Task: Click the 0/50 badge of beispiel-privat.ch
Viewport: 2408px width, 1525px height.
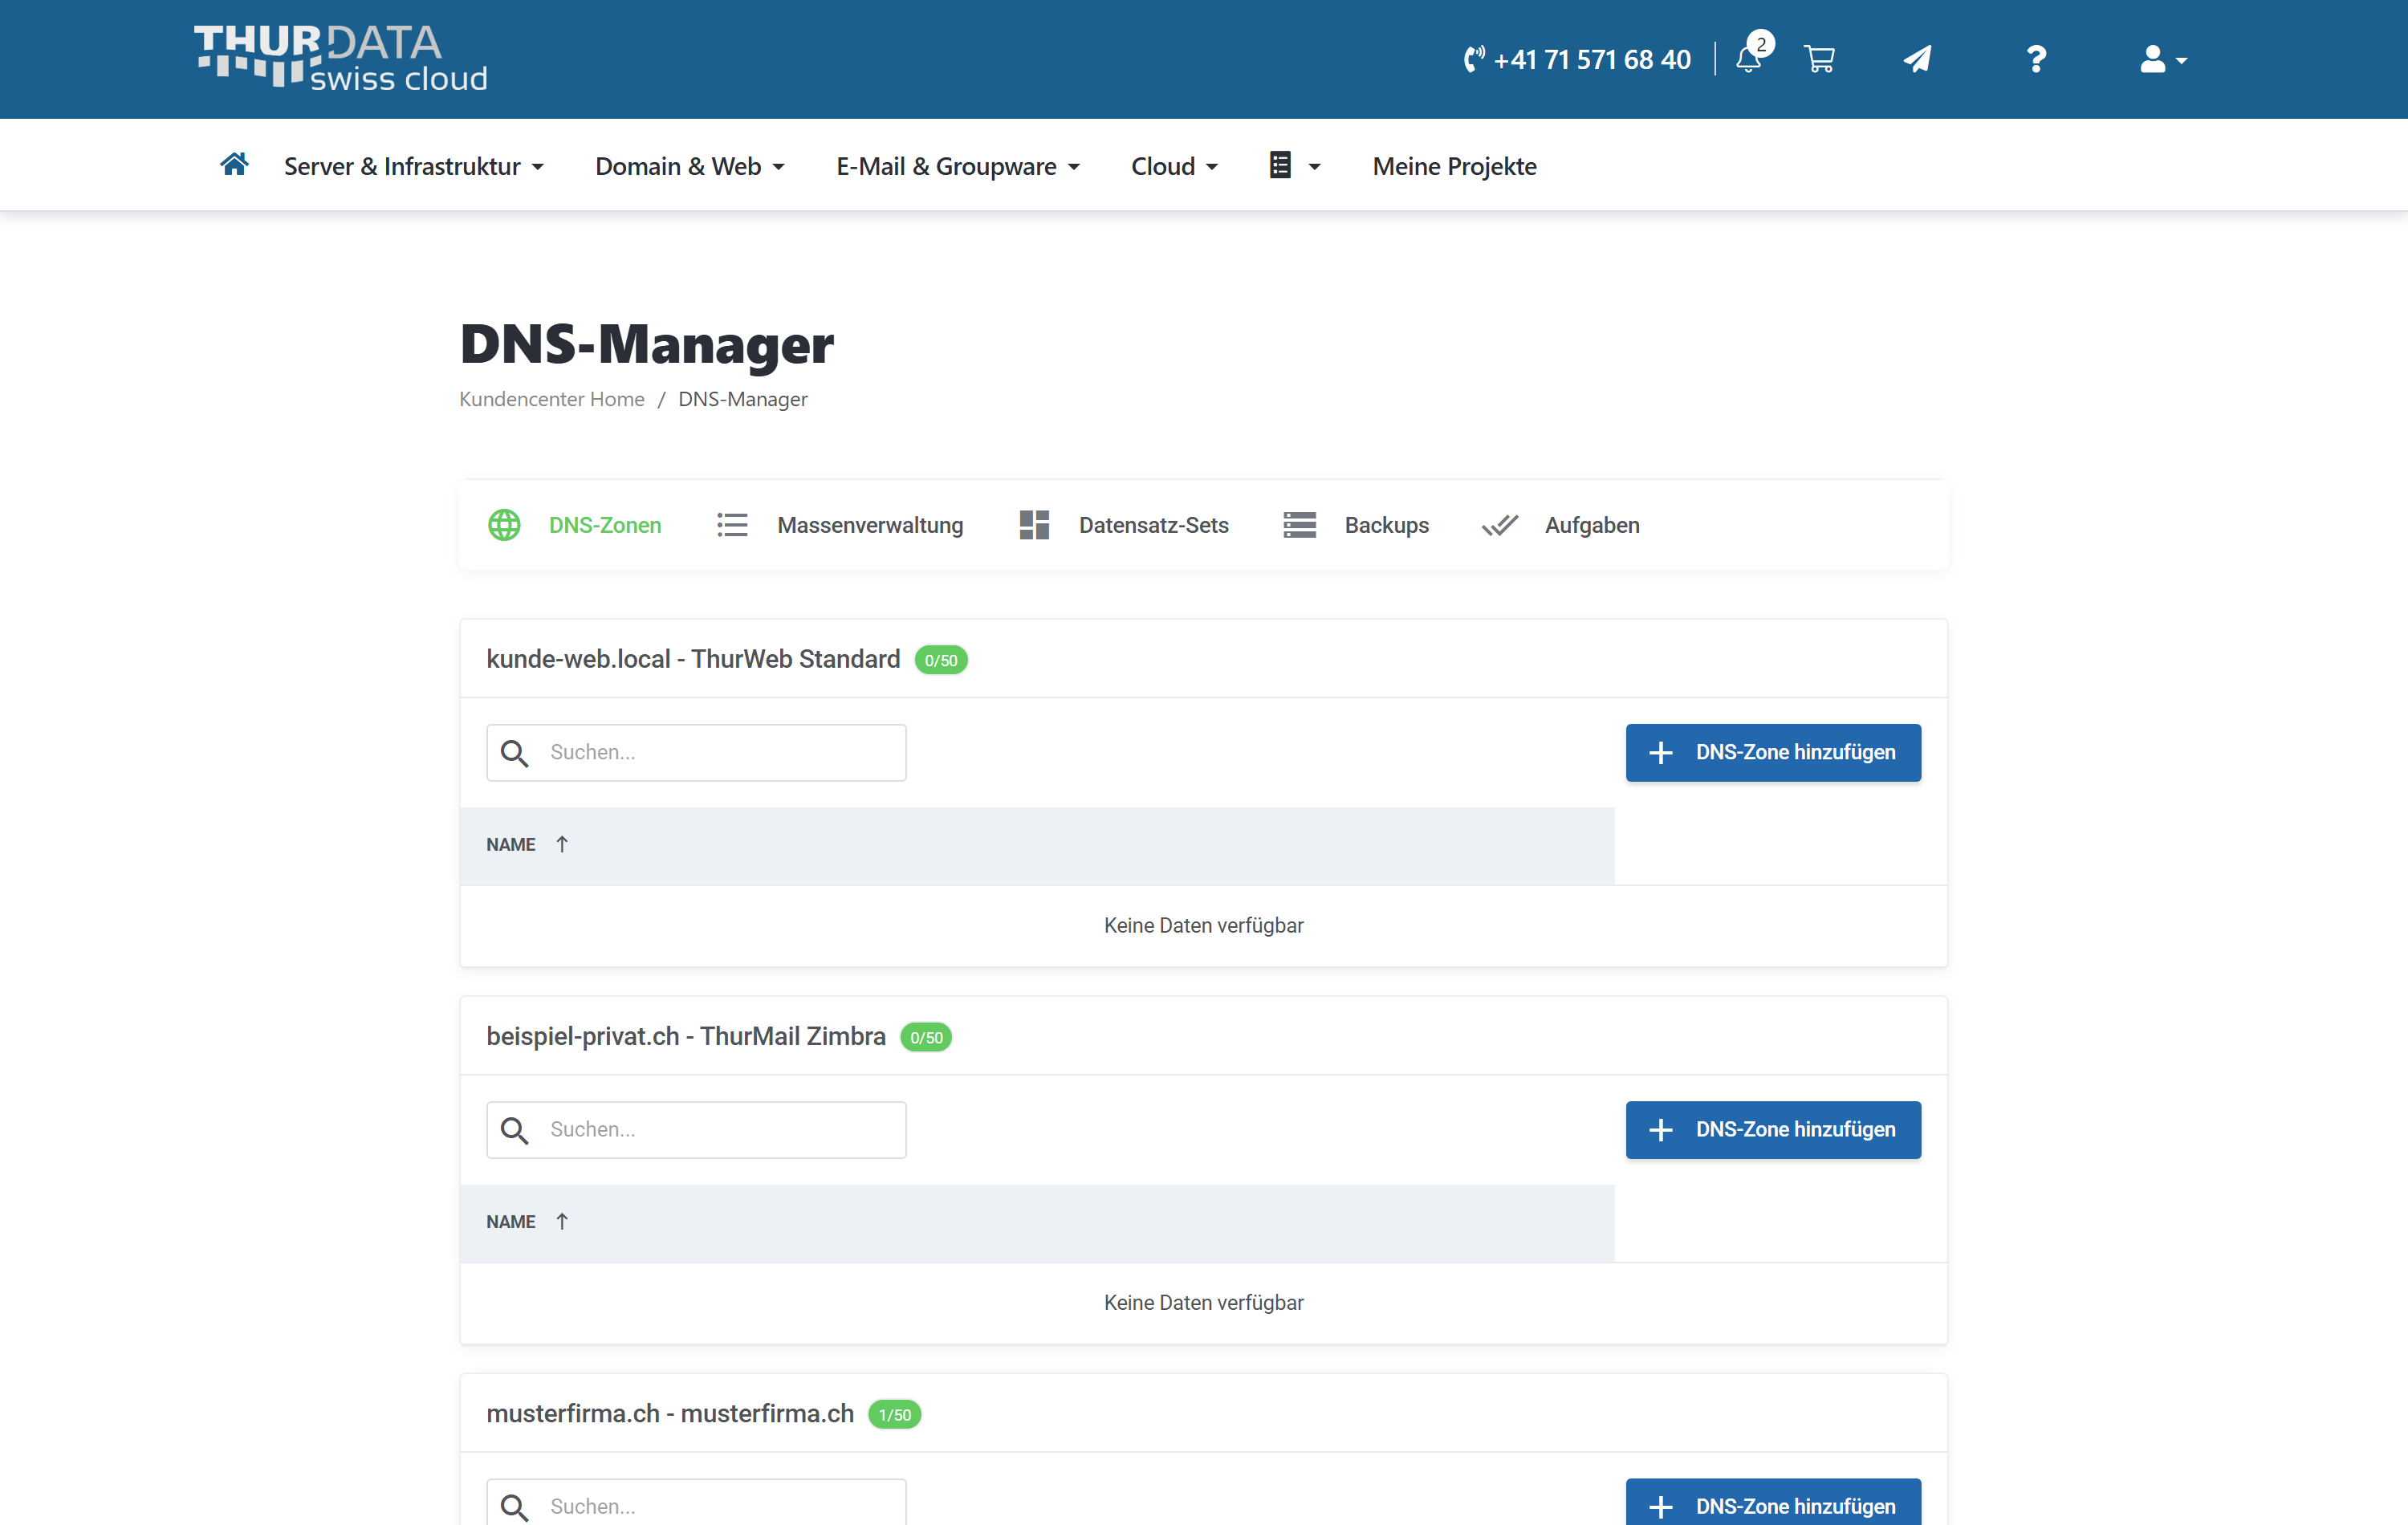Action: tap(926, 1037)
